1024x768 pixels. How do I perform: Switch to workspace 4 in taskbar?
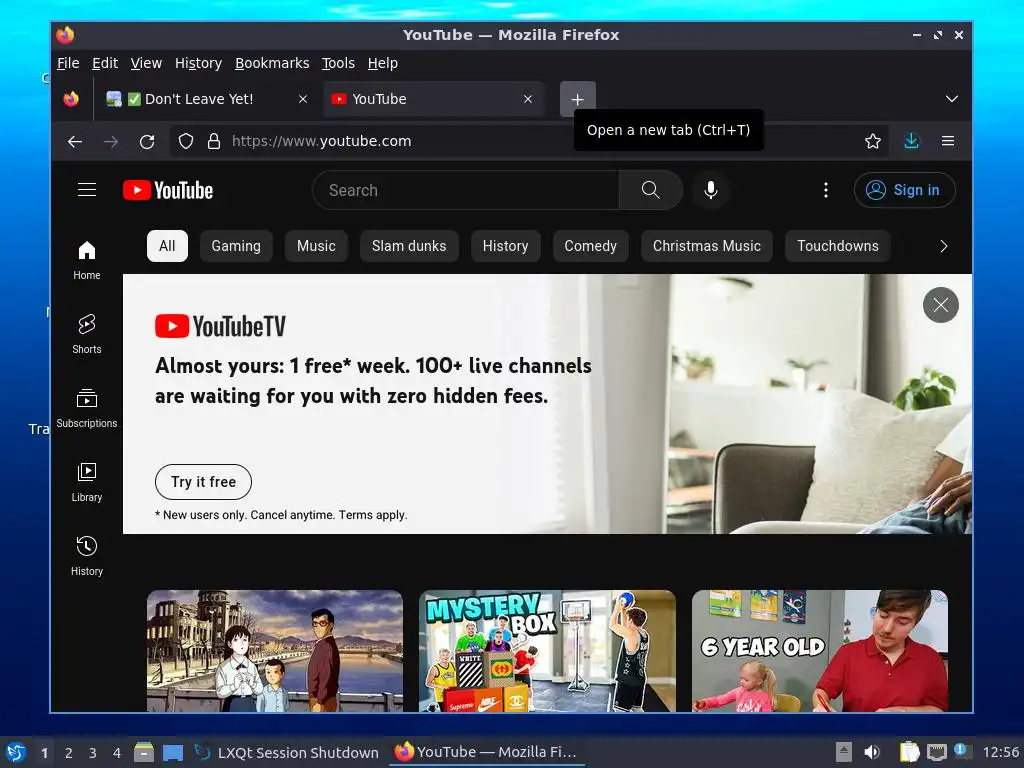117,753
